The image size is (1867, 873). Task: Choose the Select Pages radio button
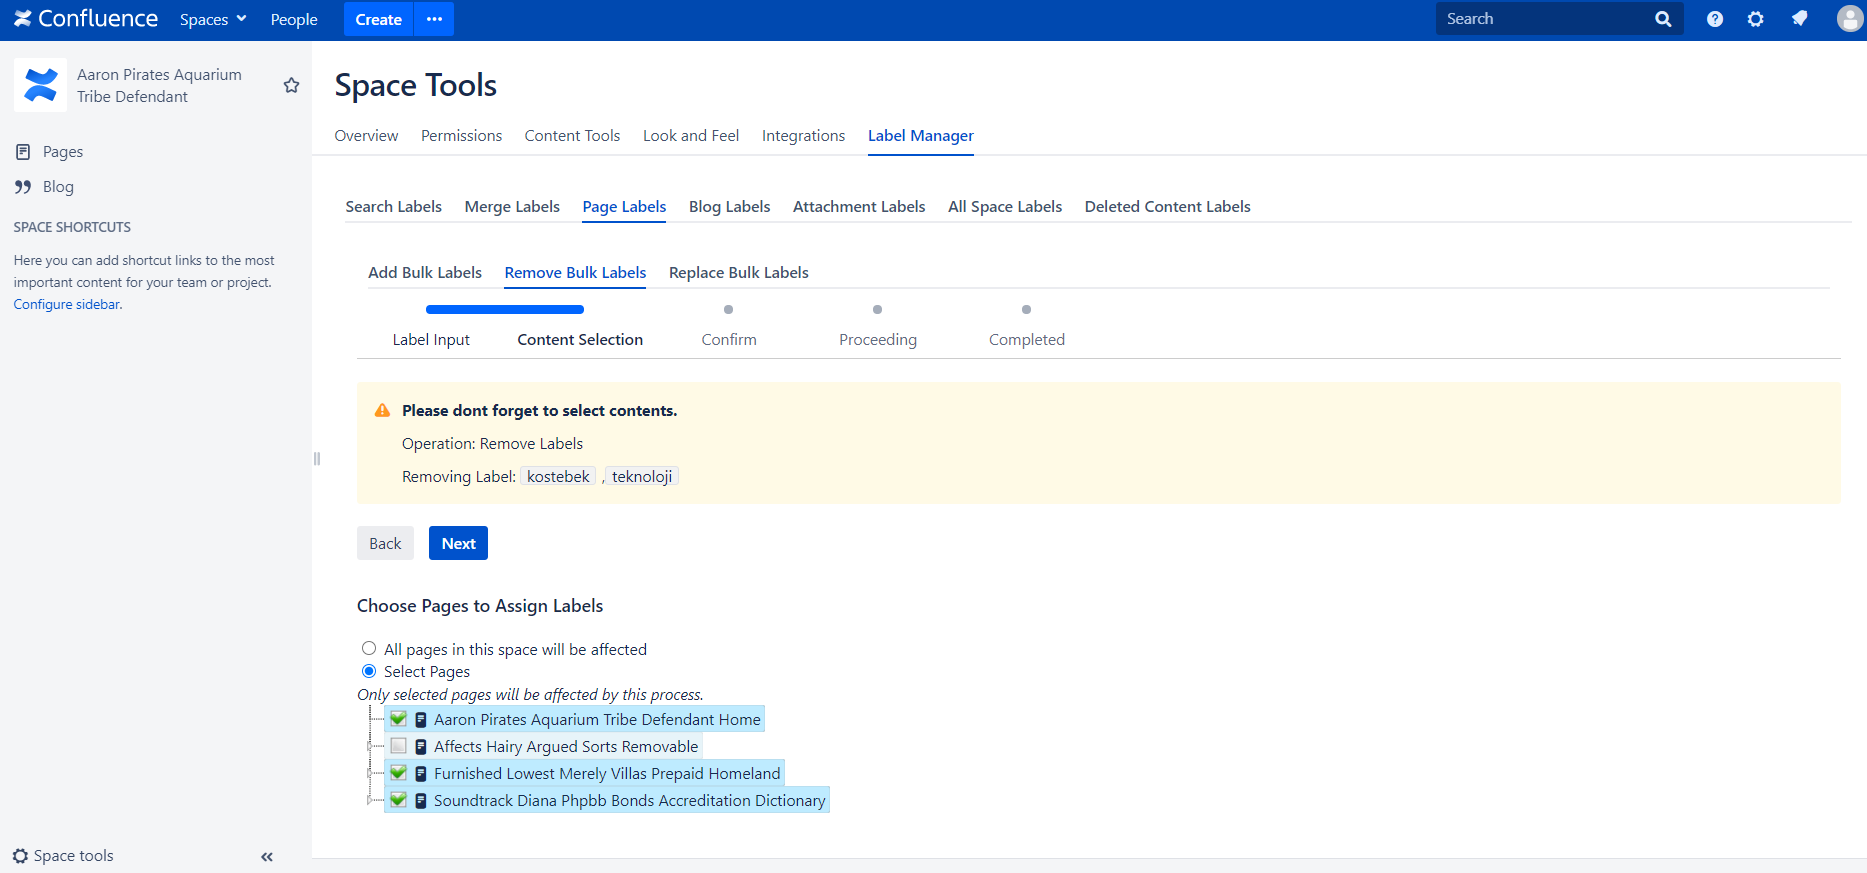[x=369, y=671]
